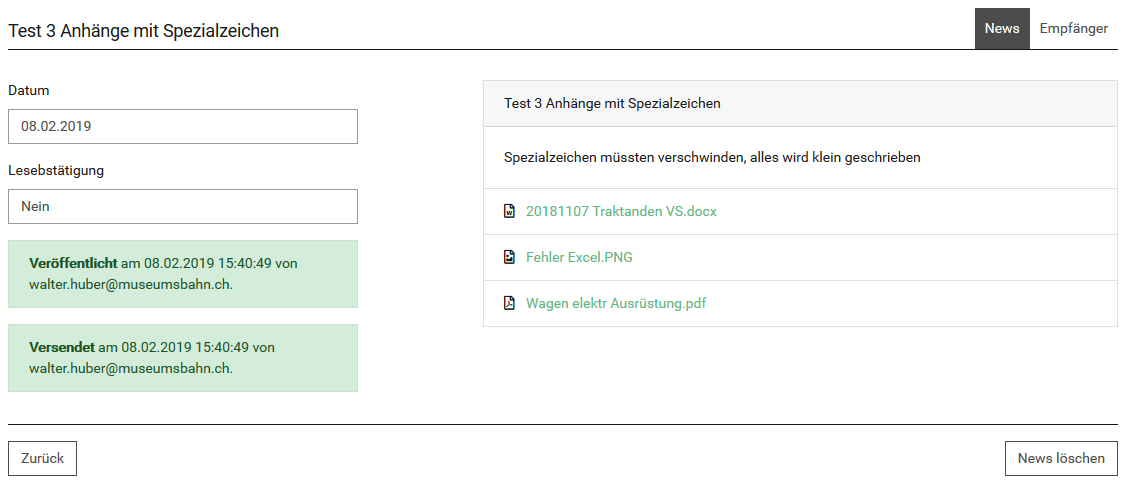Open the Fehler Excel.PNG attachment link
Image resolution: width=1134 pixels, height=490 pixels.
pyautogui.click(x=579, y=257)
